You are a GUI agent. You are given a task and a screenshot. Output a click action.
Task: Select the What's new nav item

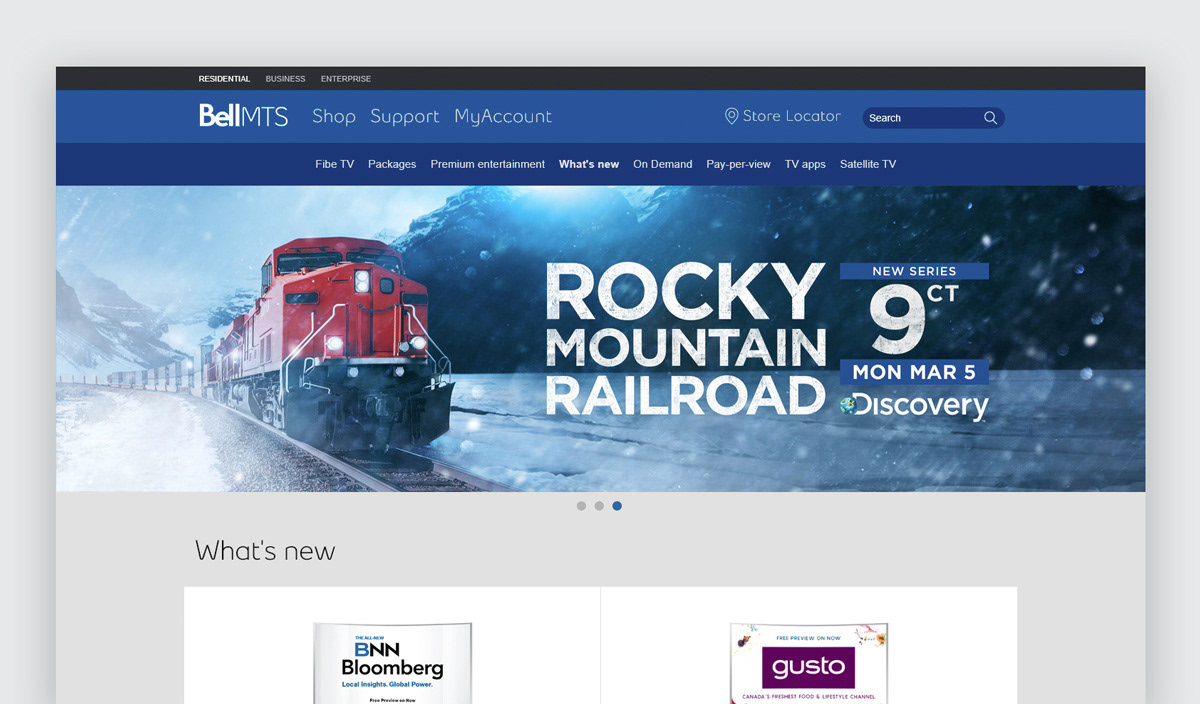[589, 164]
